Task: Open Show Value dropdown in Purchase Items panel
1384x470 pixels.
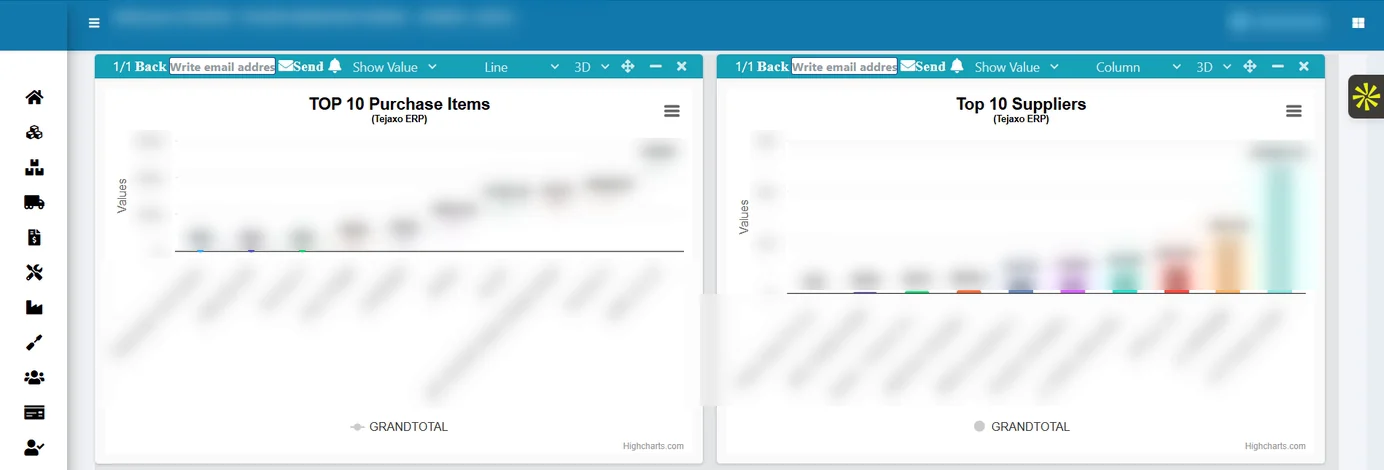Action: [394, 67]
